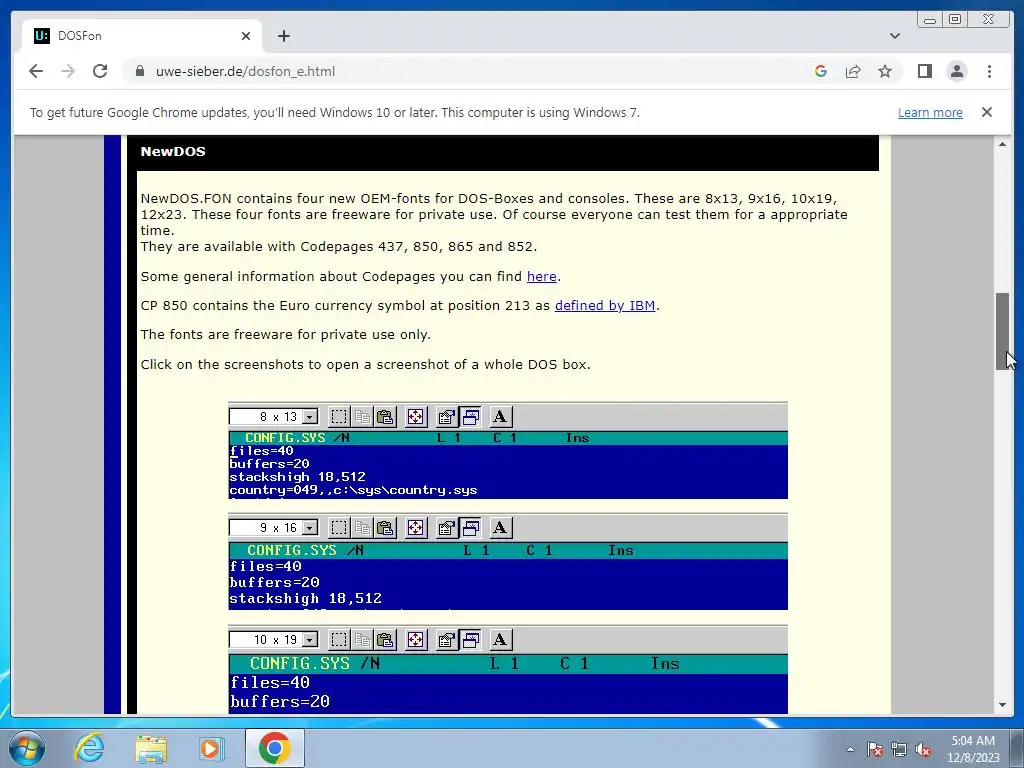The image size is (1024, 768).
Task: Open the Windows Start menu
Action: [x=26, y=748]
